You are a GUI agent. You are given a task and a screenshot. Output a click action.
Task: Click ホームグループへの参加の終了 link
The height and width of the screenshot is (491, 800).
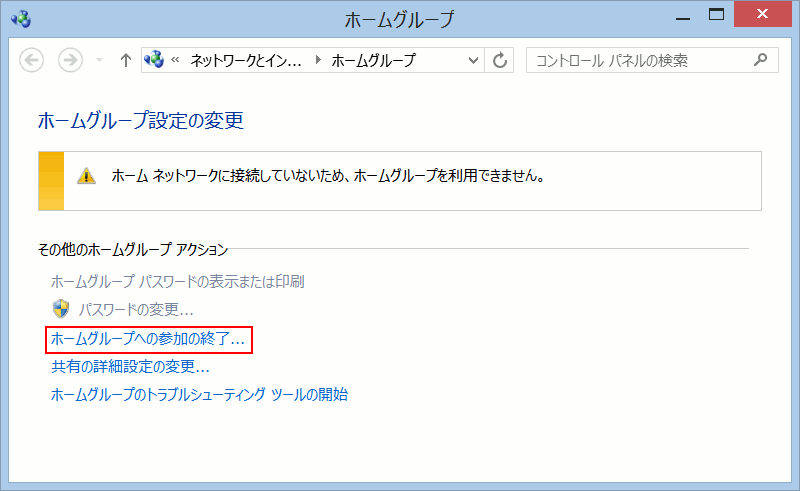click(x=148, y=340)
